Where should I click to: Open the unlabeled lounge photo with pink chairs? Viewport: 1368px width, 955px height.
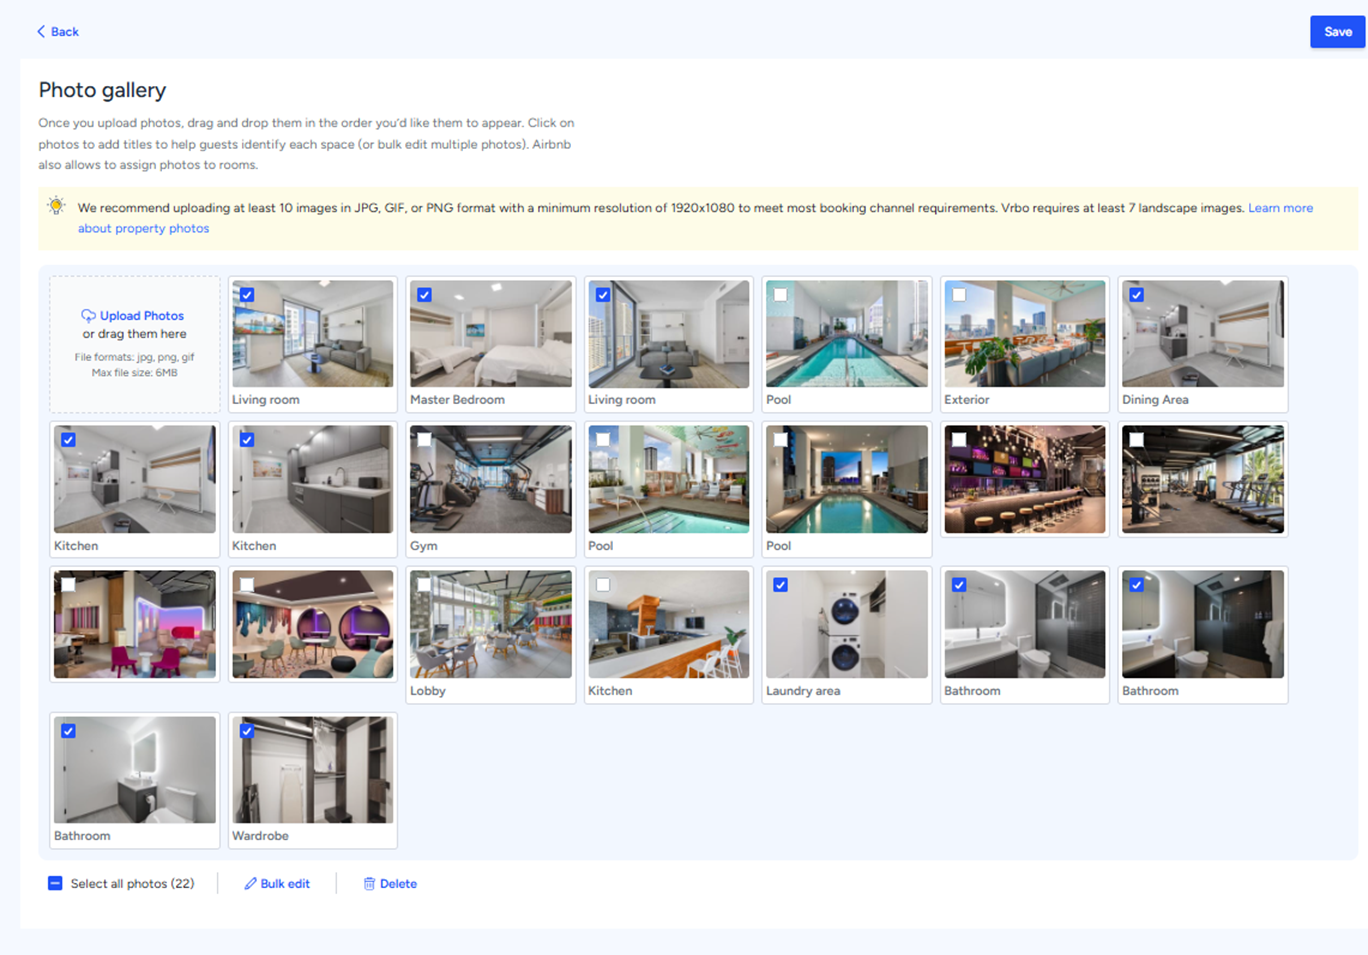click(x=135, y=624)
